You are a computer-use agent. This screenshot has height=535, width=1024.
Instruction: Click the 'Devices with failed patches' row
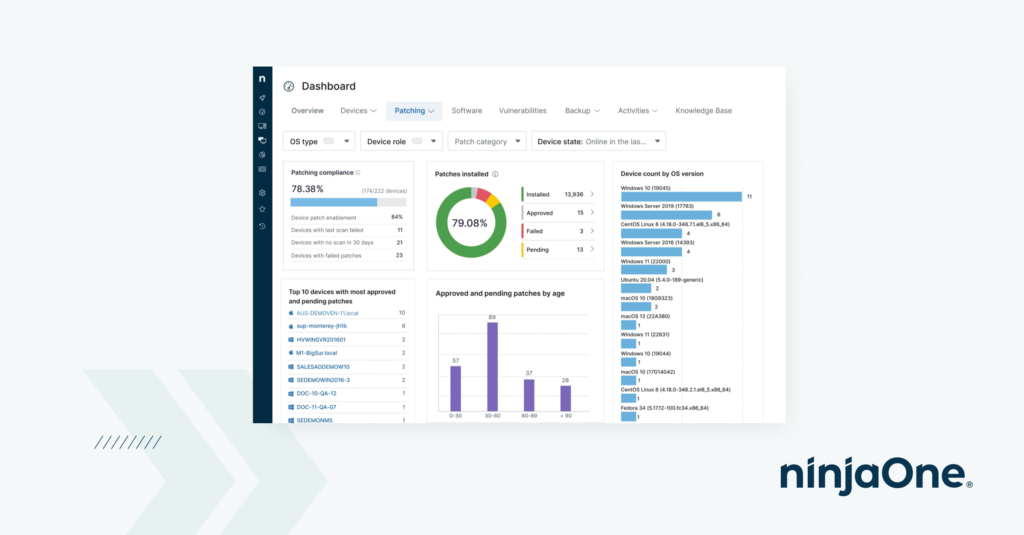[347, 255]
